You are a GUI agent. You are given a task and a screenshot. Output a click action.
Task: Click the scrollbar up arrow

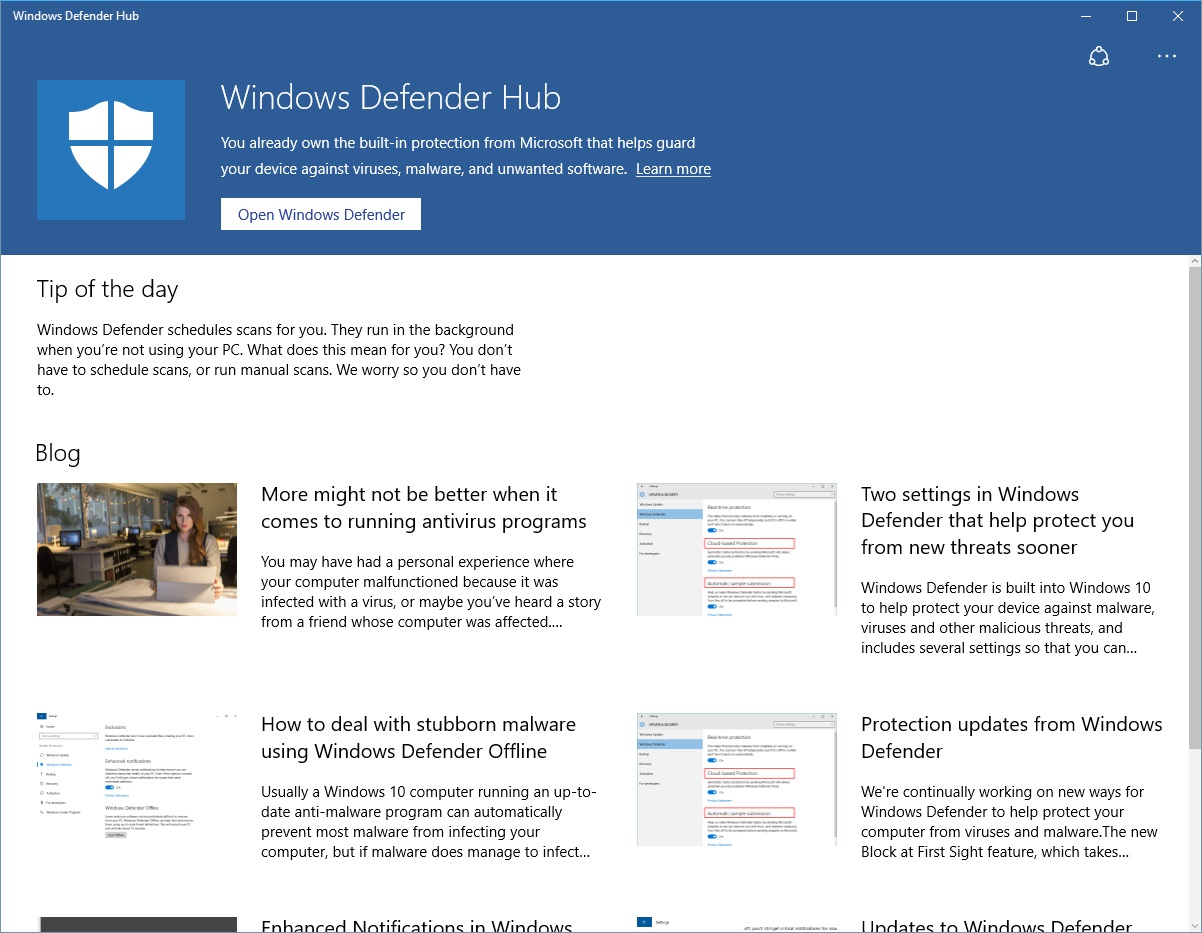[x=1194, y=261]
